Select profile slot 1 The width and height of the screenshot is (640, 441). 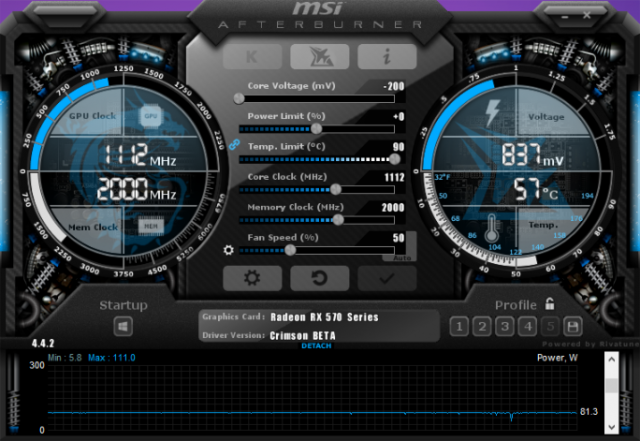pyautogui.click(x=458, y=326)
